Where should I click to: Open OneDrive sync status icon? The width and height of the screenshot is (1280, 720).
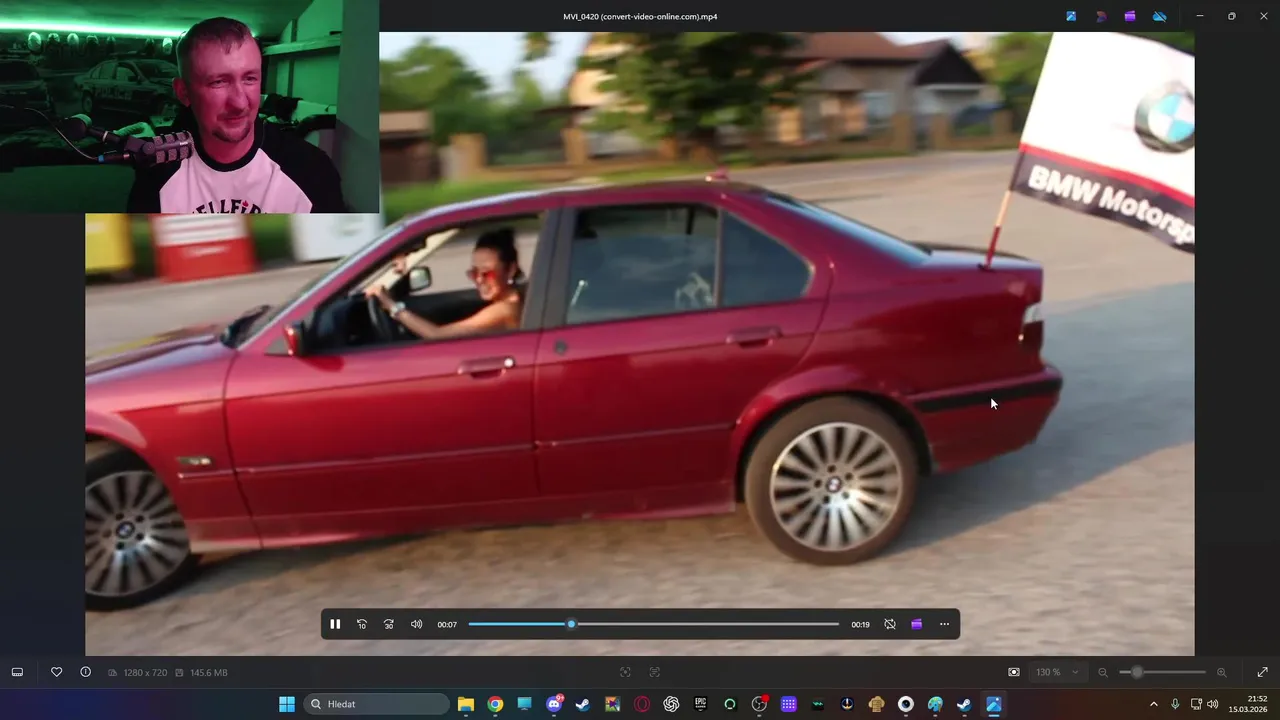click(x=1160, y=16)
